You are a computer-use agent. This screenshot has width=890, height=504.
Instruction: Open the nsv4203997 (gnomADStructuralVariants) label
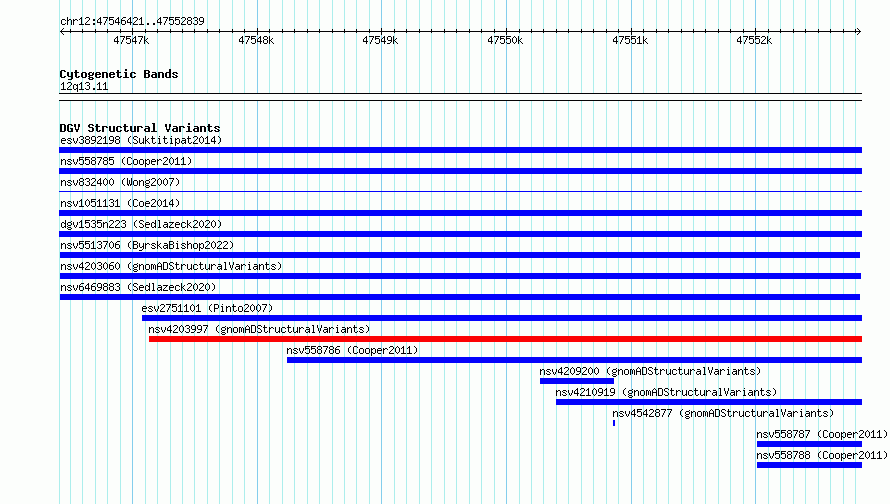coord(259,329)
